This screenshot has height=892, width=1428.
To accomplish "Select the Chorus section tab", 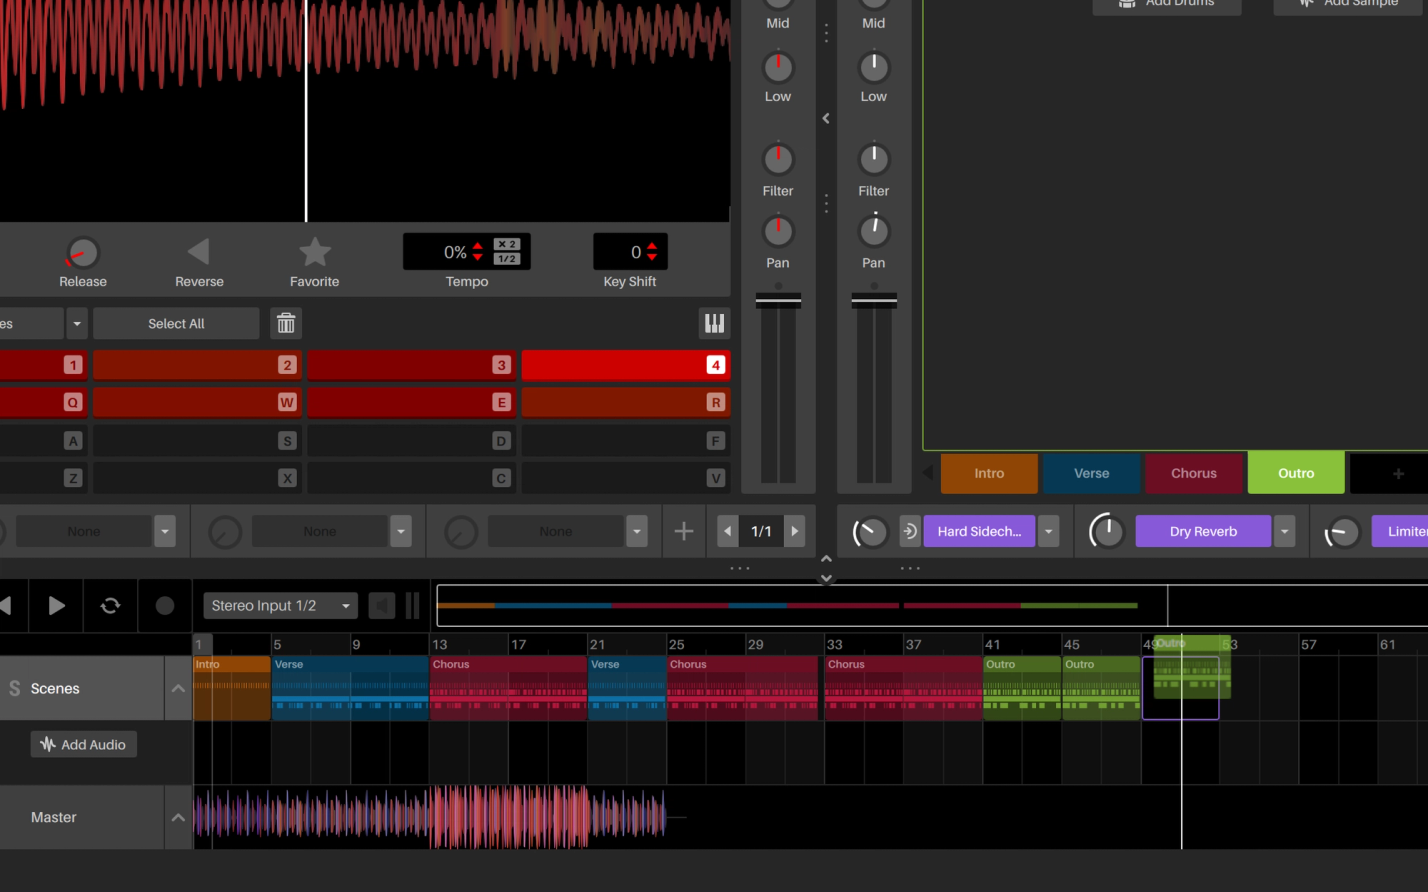I will click(1194, 473).
